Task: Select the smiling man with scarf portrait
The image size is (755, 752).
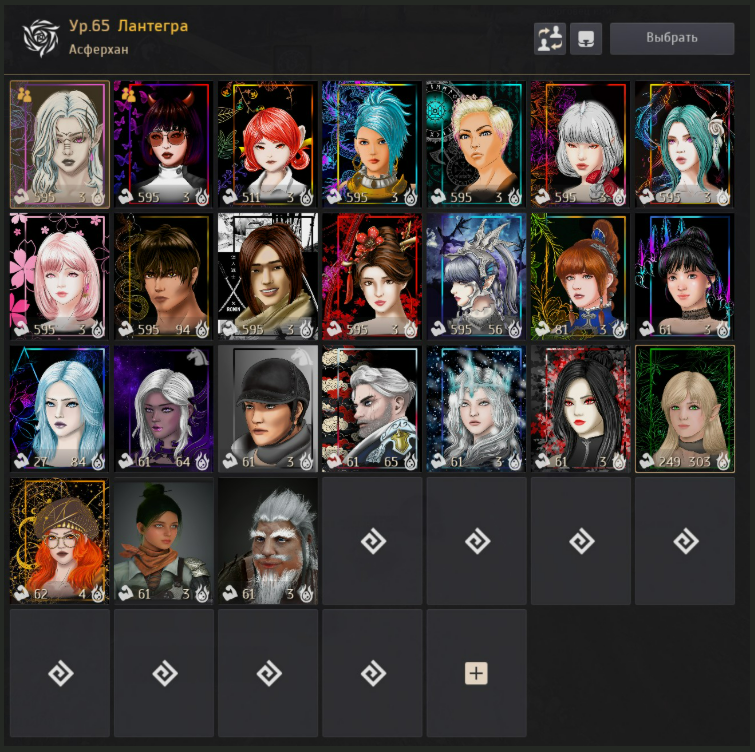Action: pos(268,276)
